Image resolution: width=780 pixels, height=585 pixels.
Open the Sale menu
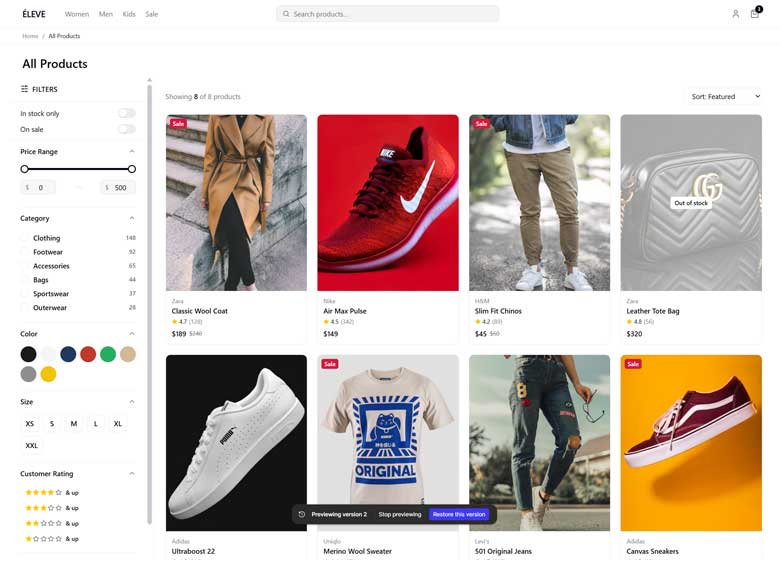coord(152,14)
